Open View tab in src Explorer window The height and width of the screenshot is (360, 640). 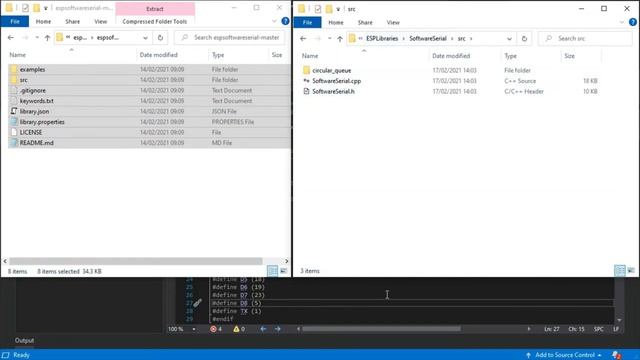click(393, 22)
